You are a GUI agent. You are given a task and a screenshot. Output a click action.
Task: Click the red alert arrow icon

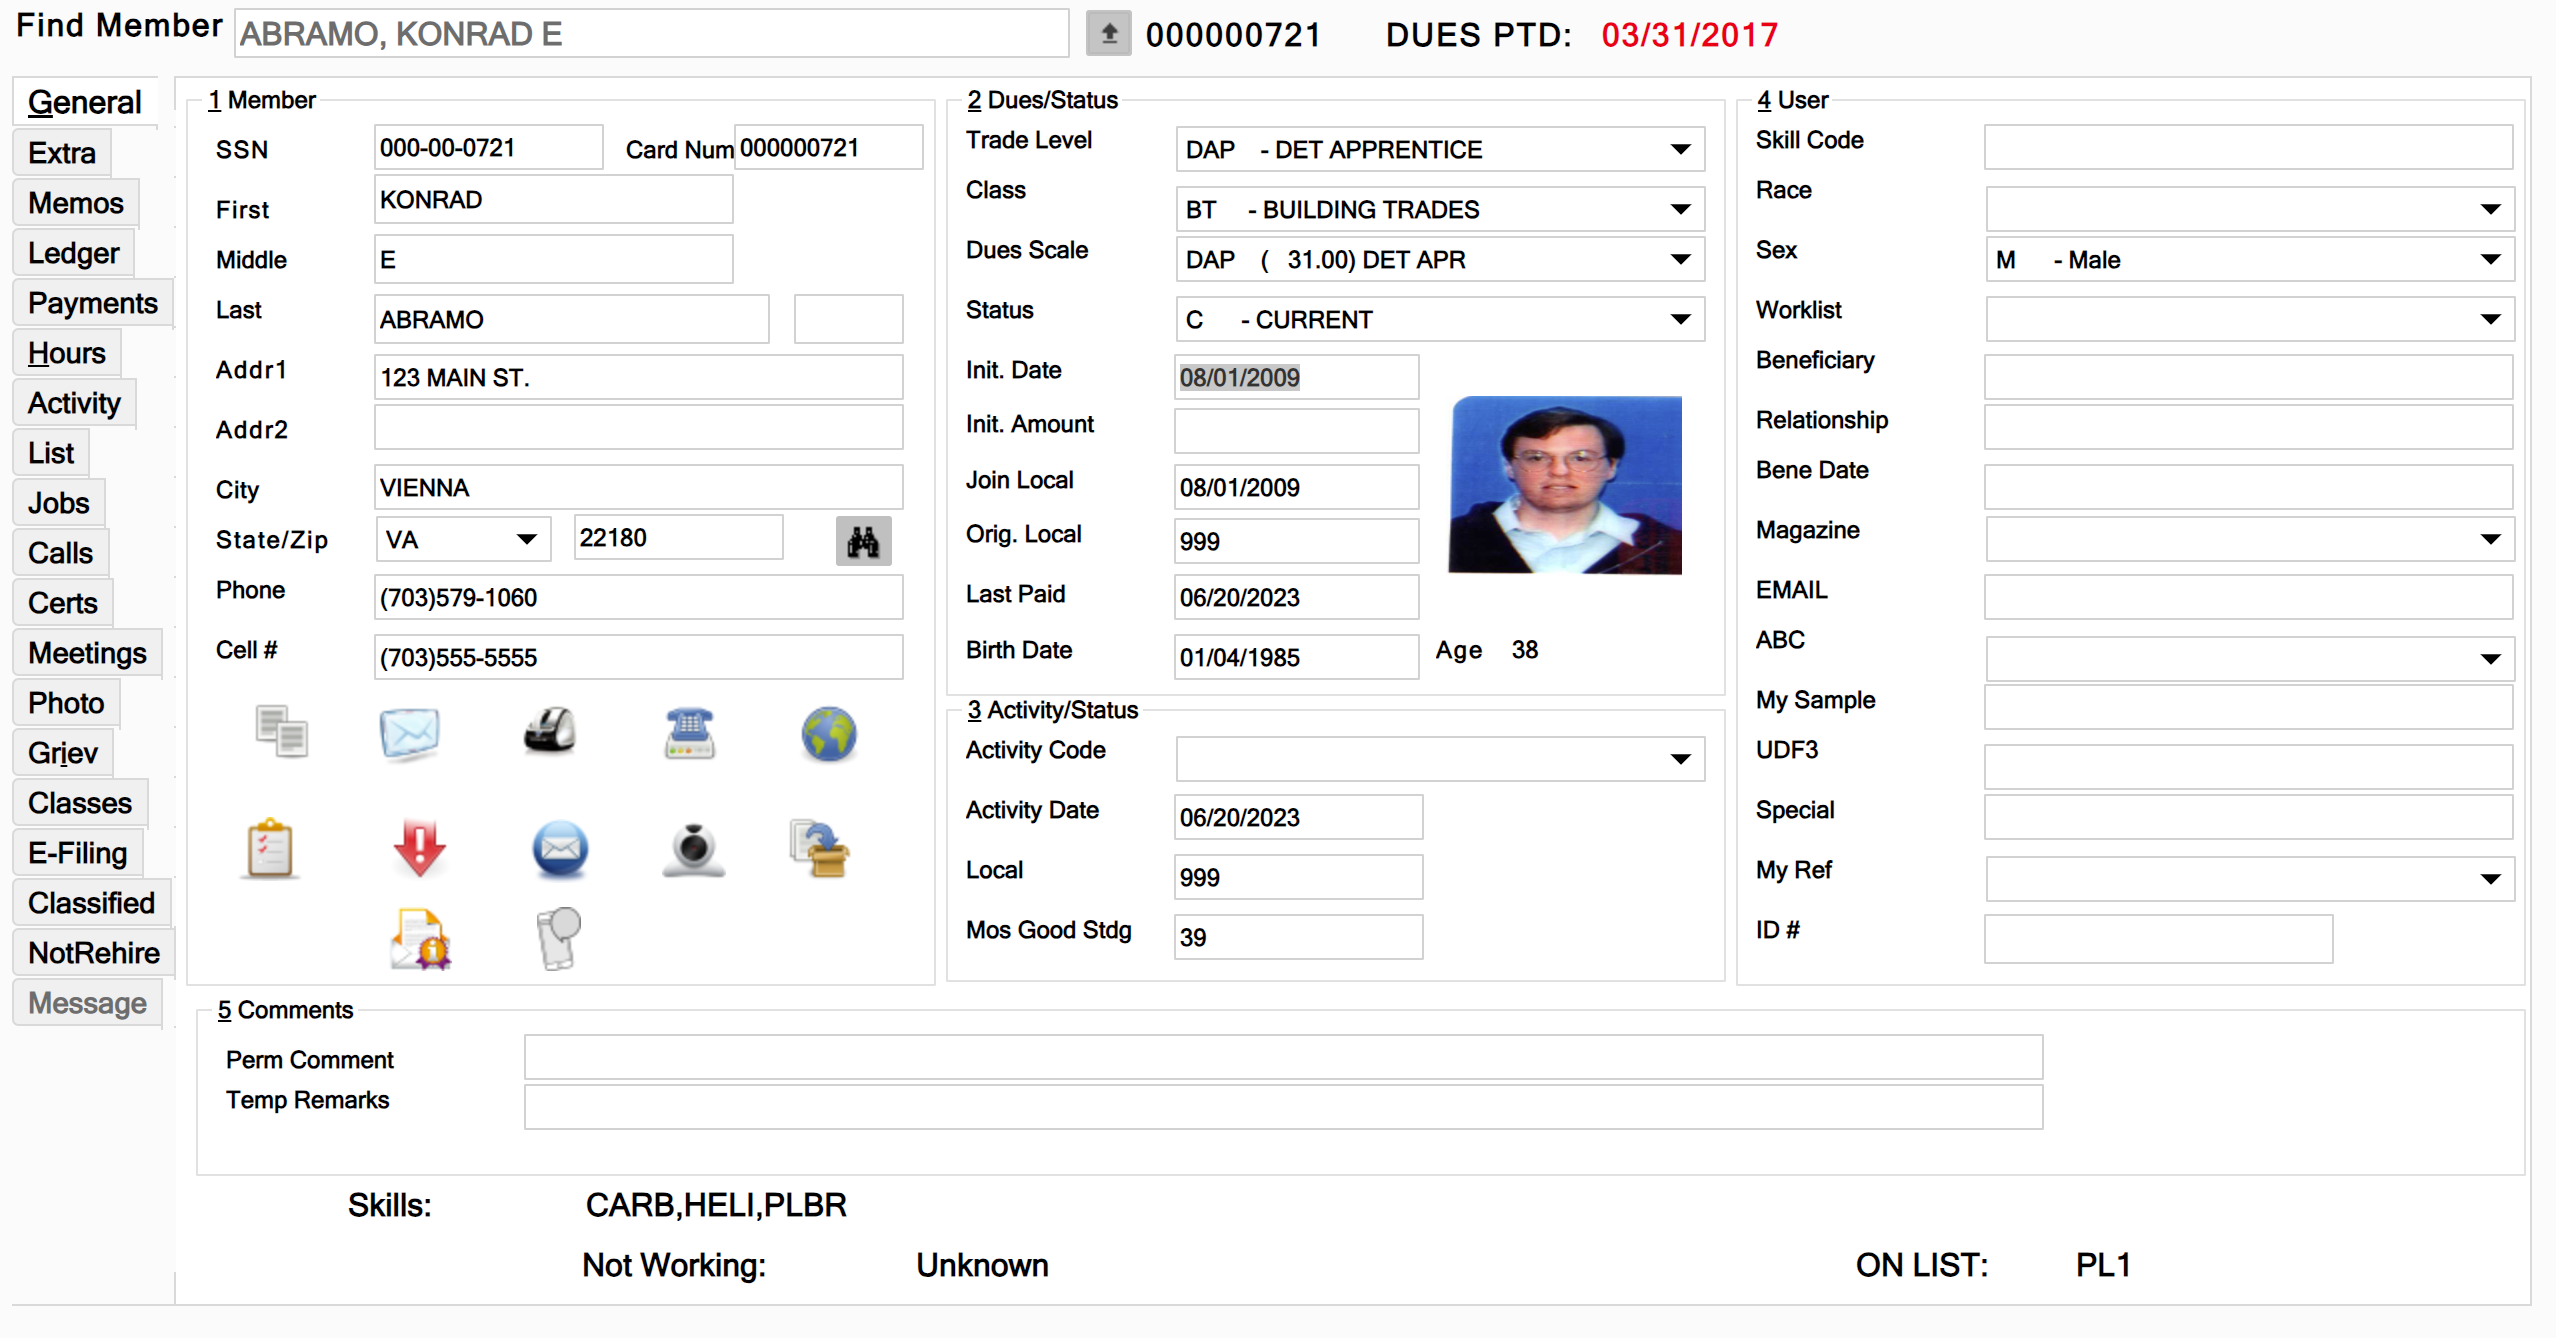(x=419, y=848)
